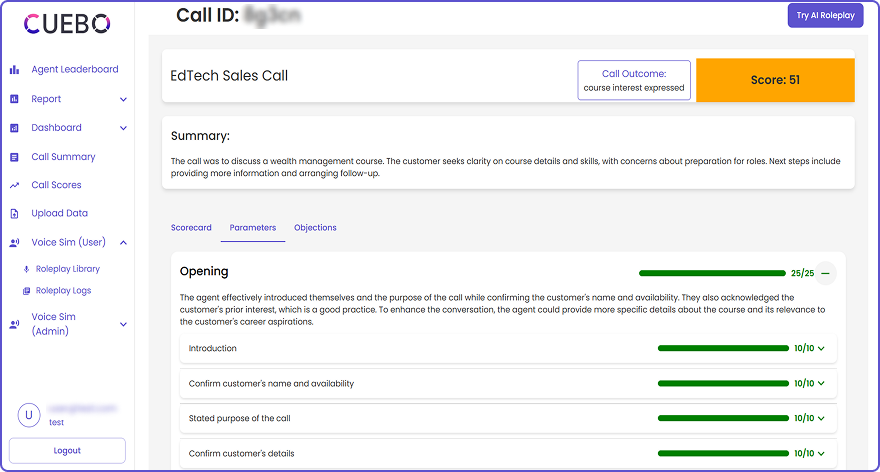This screenshot has width=880, height=472.
Task: Click the Confirm customer's details label
Action: [241, 453]
